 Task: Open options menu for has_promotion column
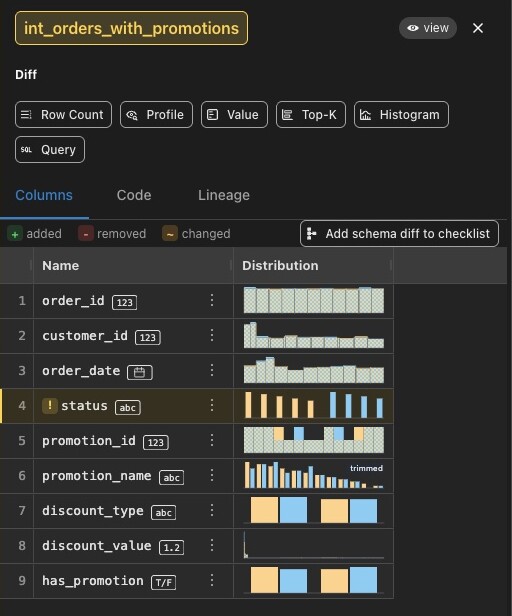point(212,580)
